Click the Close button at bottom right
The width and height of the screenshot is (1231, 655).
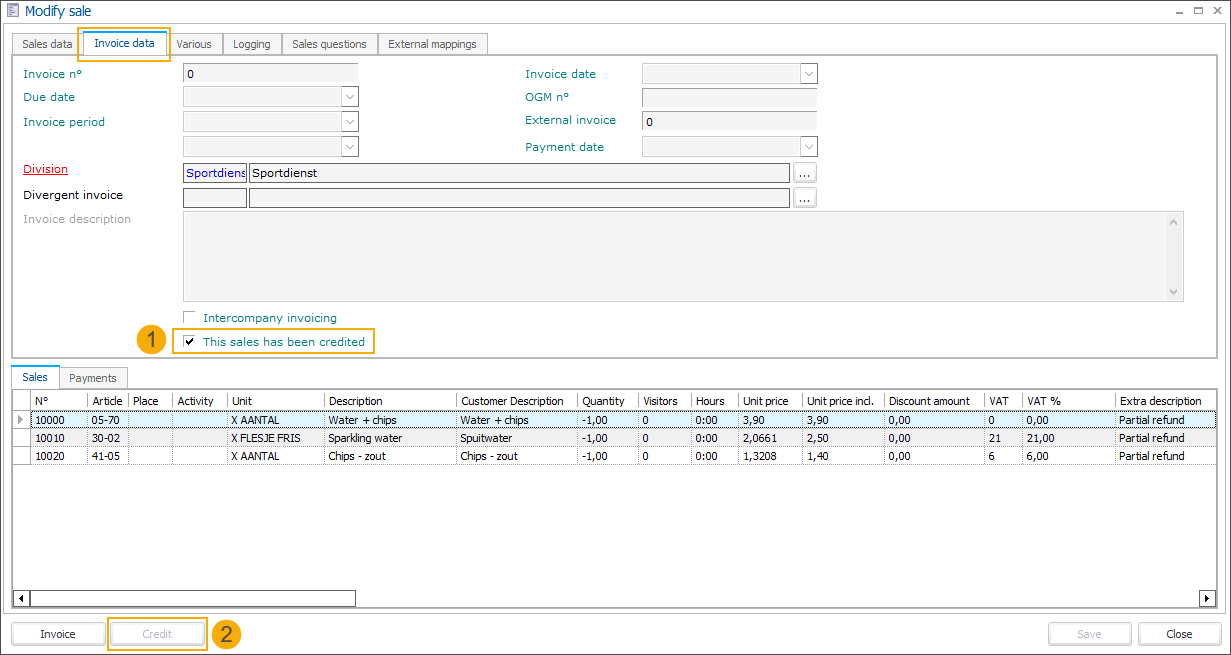click(1179, 634)
